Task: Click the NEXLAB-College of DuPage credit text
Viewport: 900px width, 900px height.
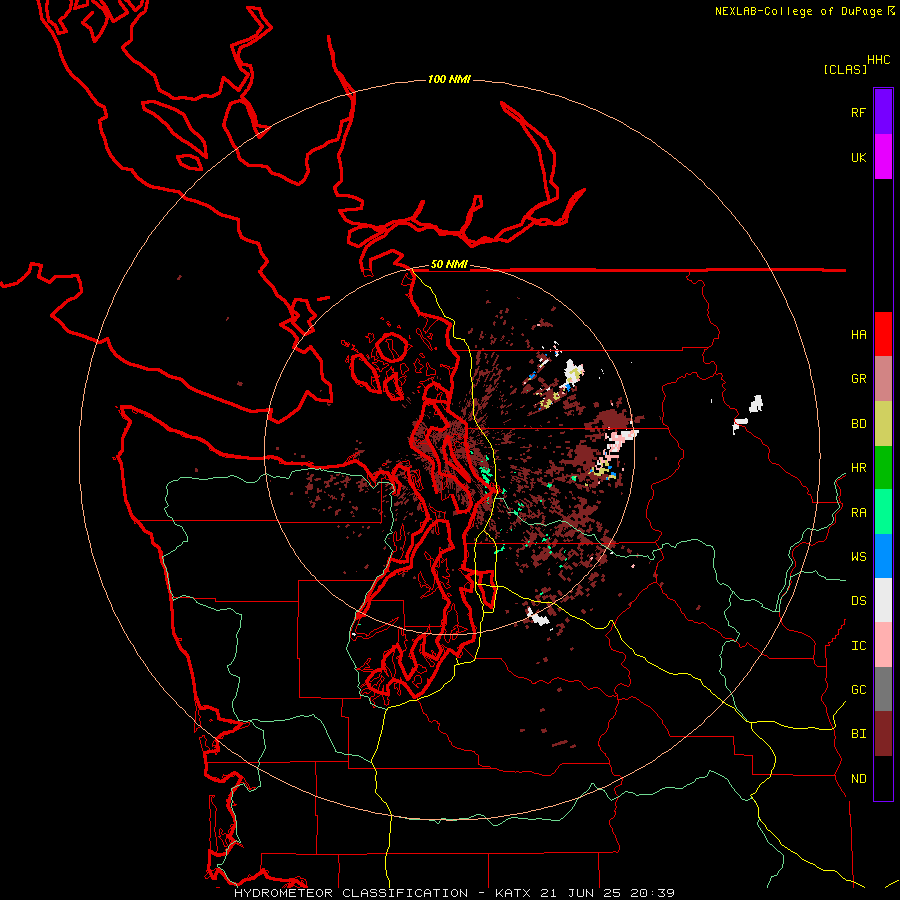Action: pos(800,11)
